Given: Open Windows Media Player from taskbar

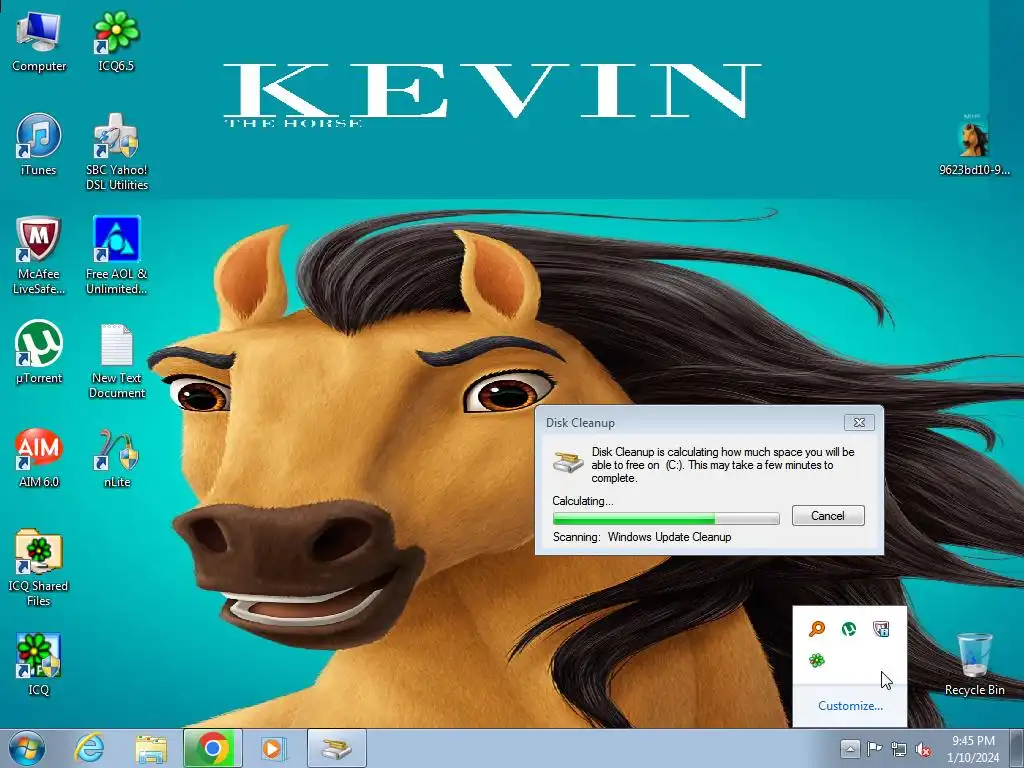Looking at the screenshot, I should pos(274,748).
